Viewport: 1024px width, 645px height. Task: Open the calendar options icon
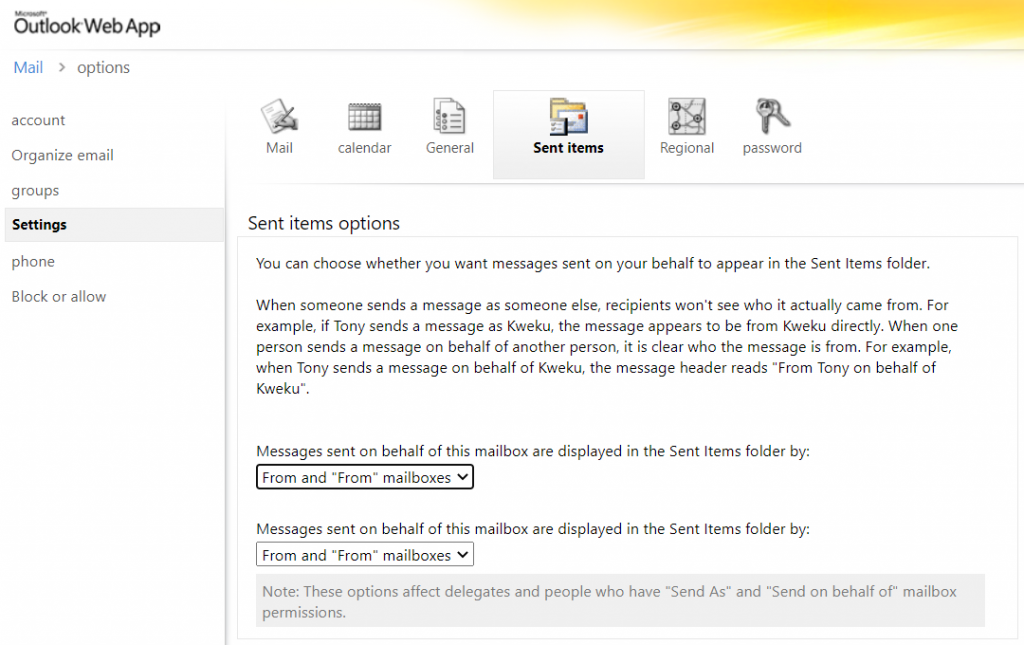[364, 118]
